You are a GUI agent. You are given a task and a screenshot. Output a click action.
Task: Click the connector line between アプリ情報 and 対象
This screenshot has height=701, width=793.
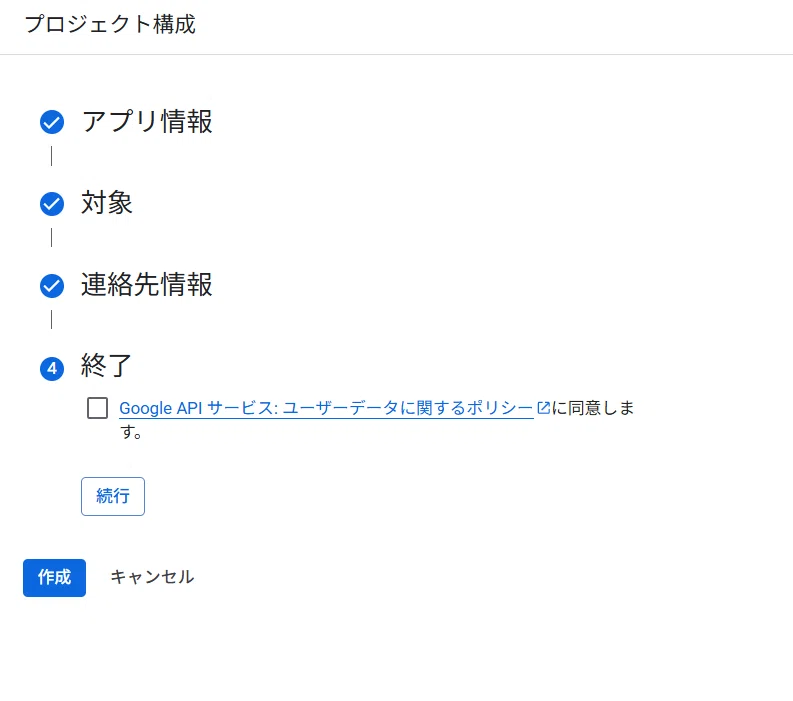coord(52,156)
